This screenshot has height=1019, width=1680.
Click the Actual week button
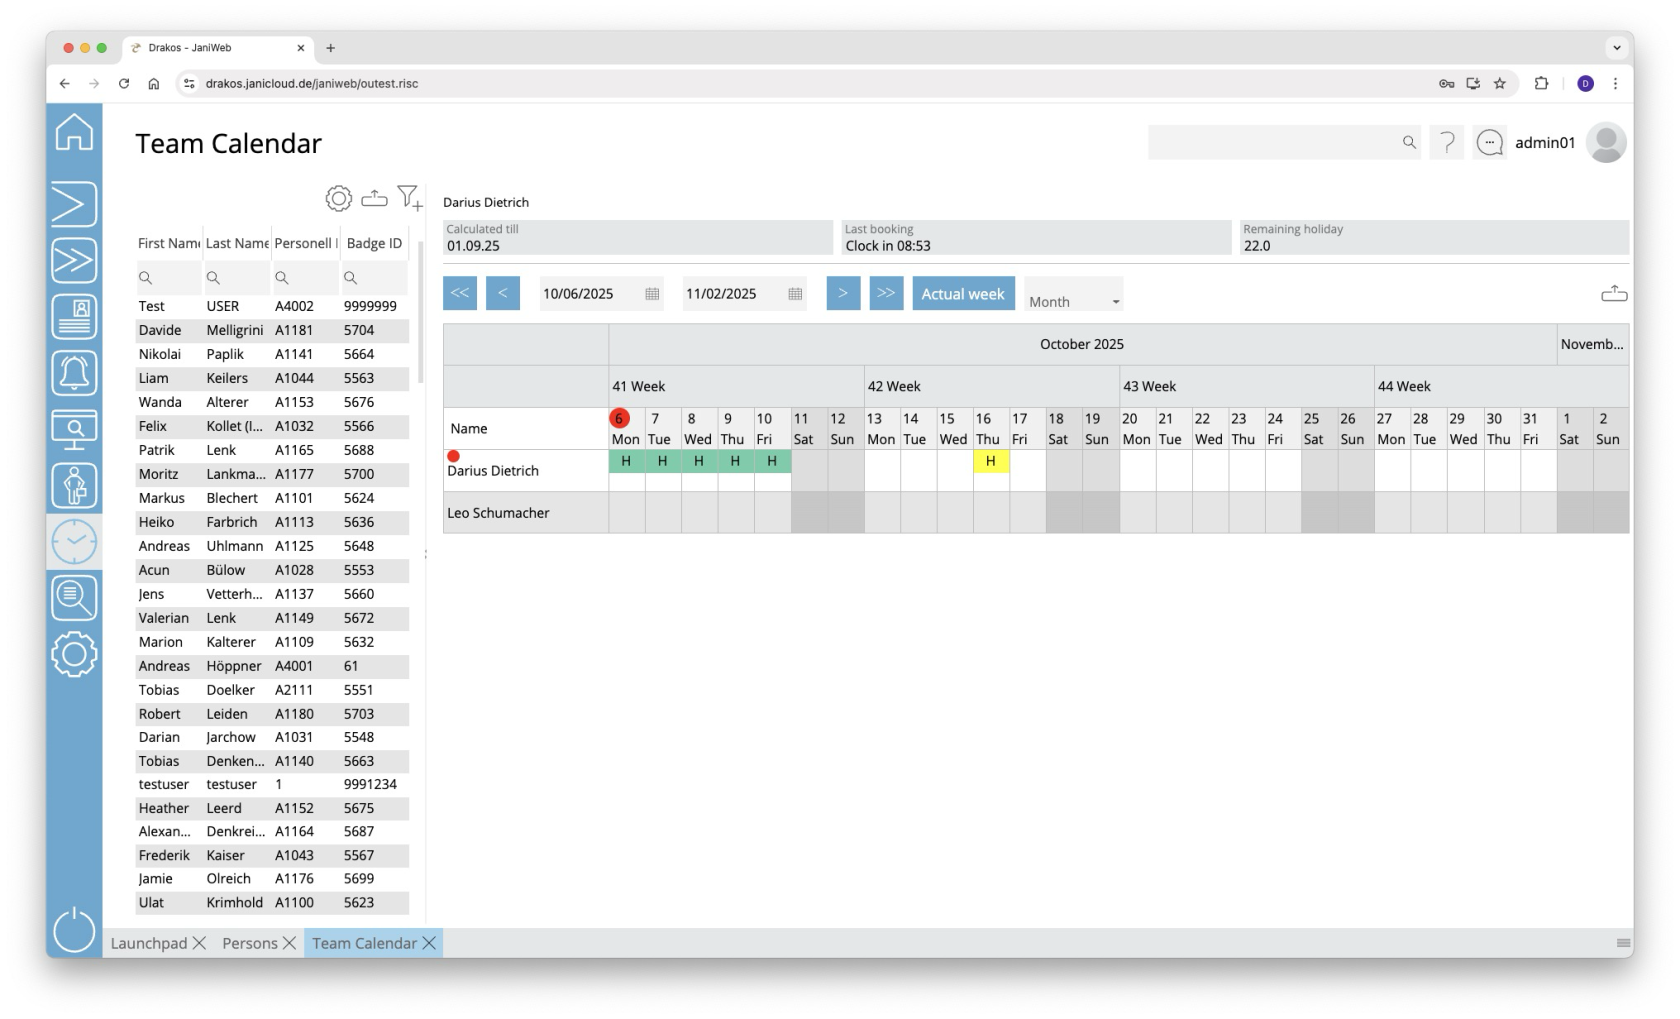click(x=963, y=294)
